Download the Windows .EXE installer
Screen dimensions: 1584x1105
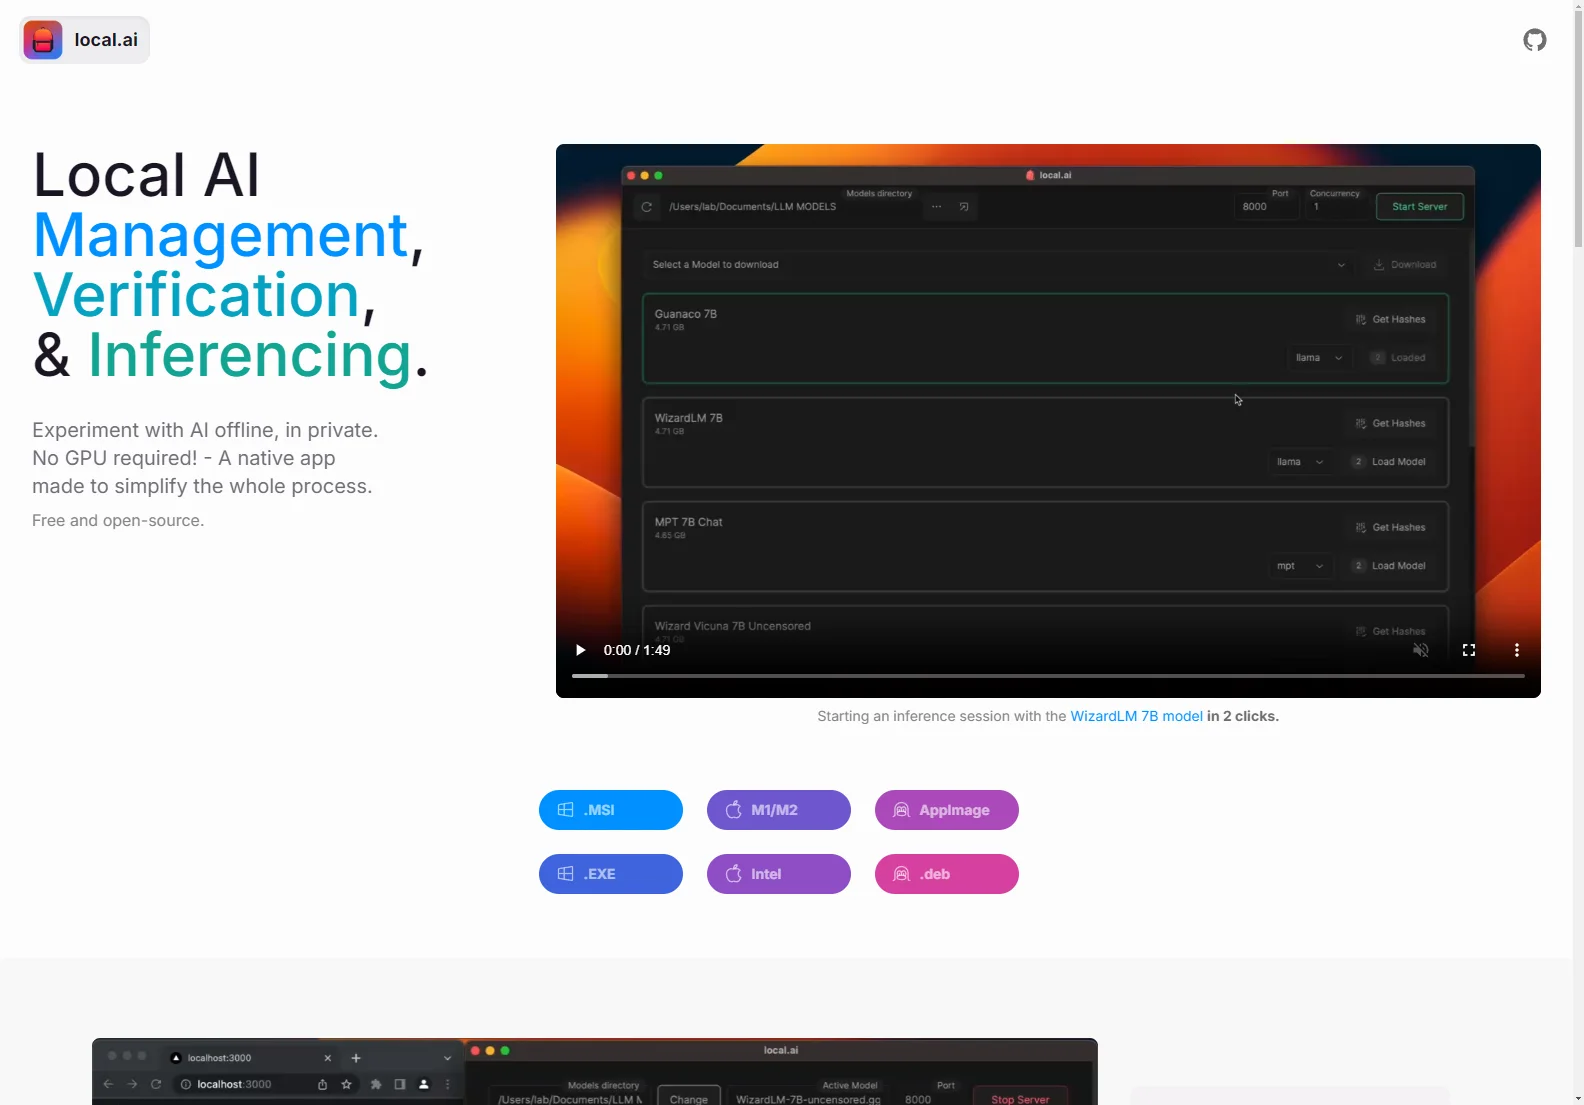611,874
